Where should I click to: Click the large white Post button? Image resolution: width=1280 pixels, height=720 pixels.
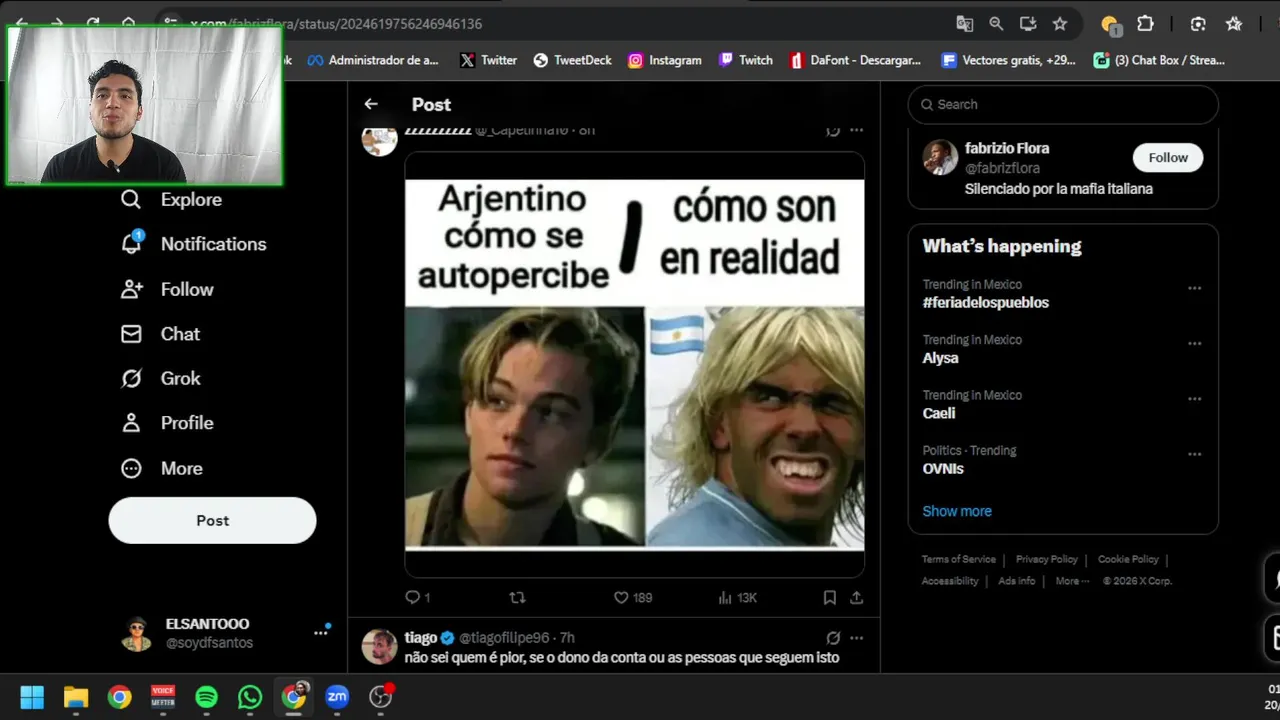[212, 520]
